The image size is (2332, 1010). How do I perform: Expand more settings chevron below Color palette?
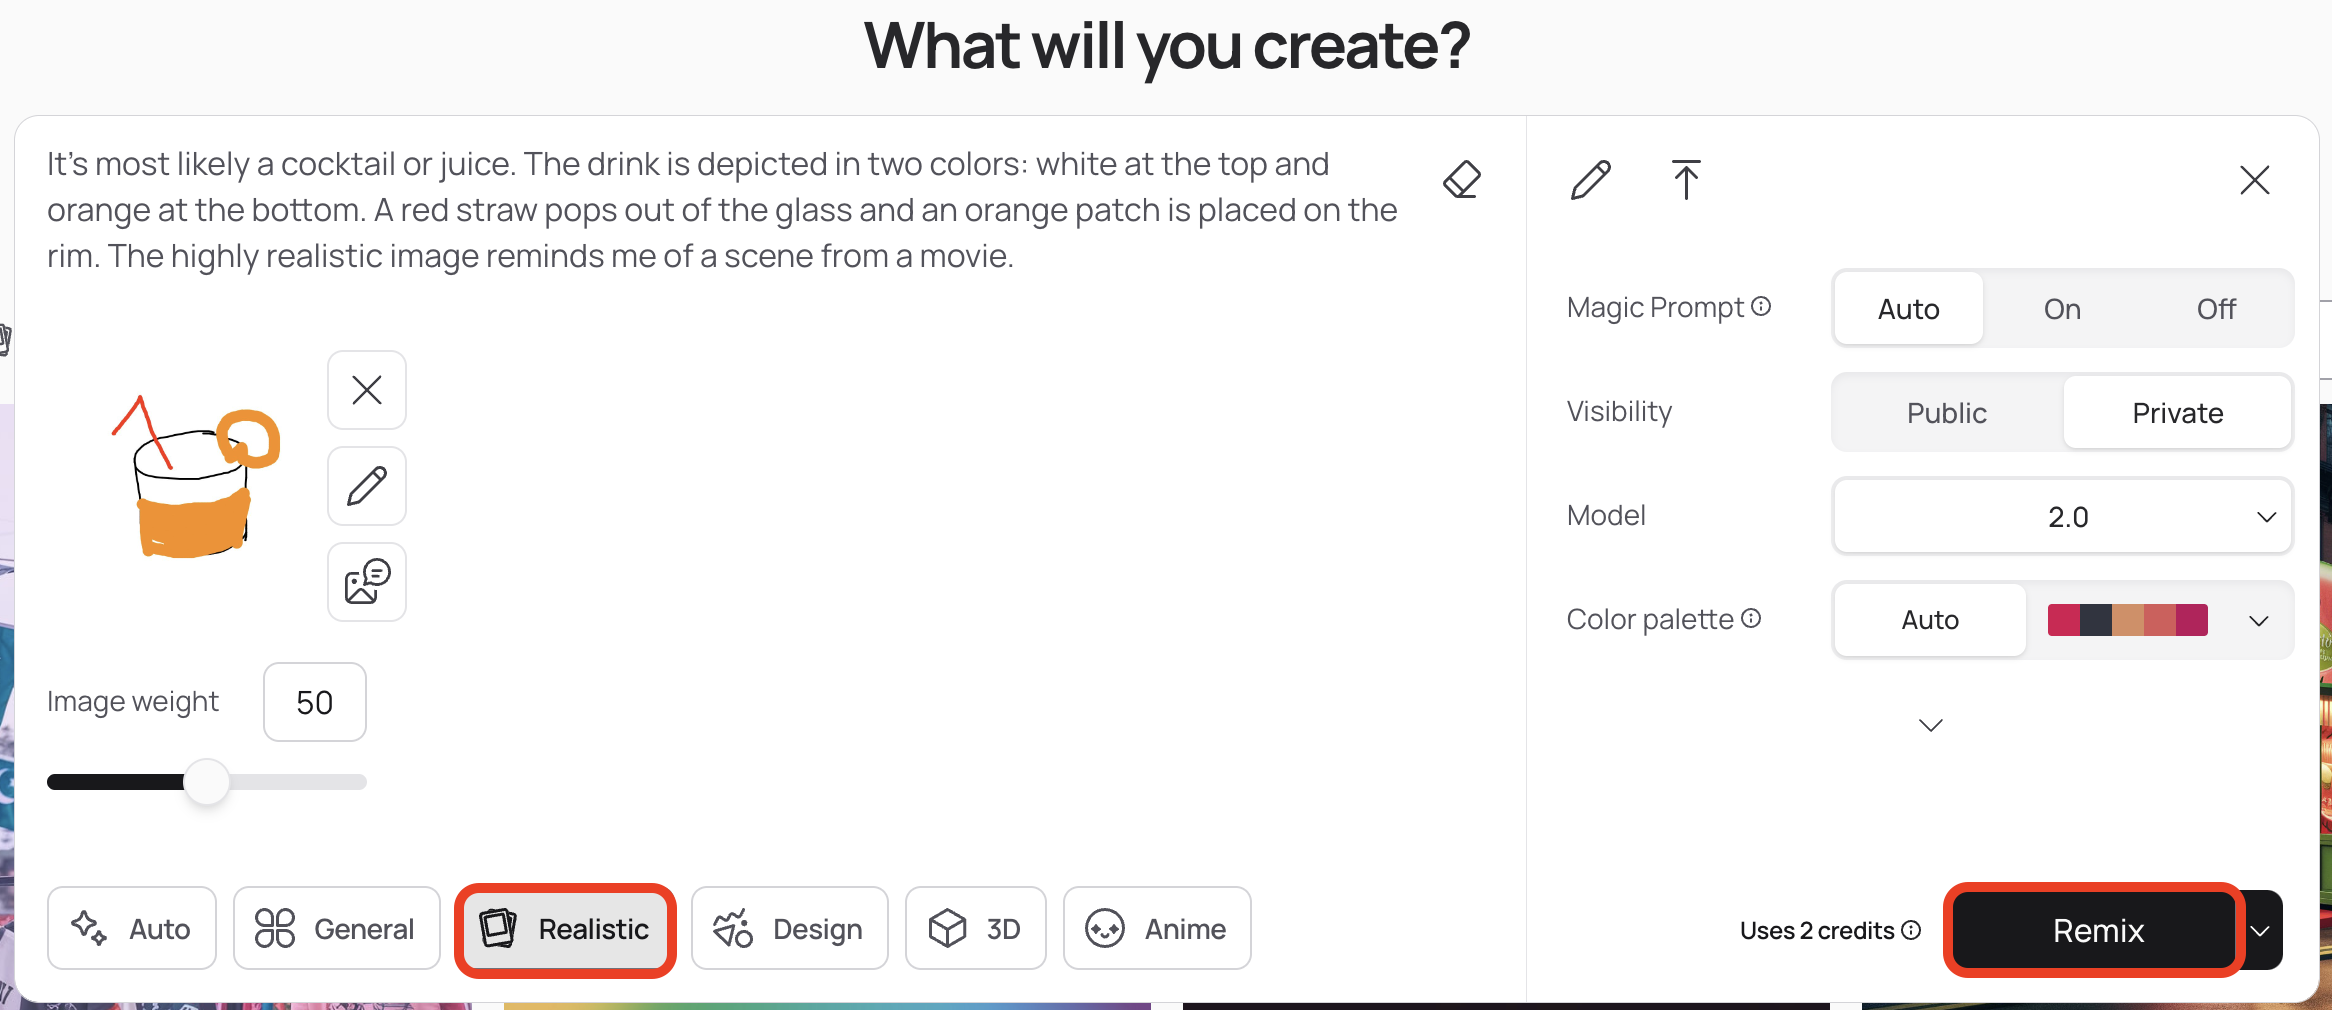pyautogui.click(x=1931, y=725)
